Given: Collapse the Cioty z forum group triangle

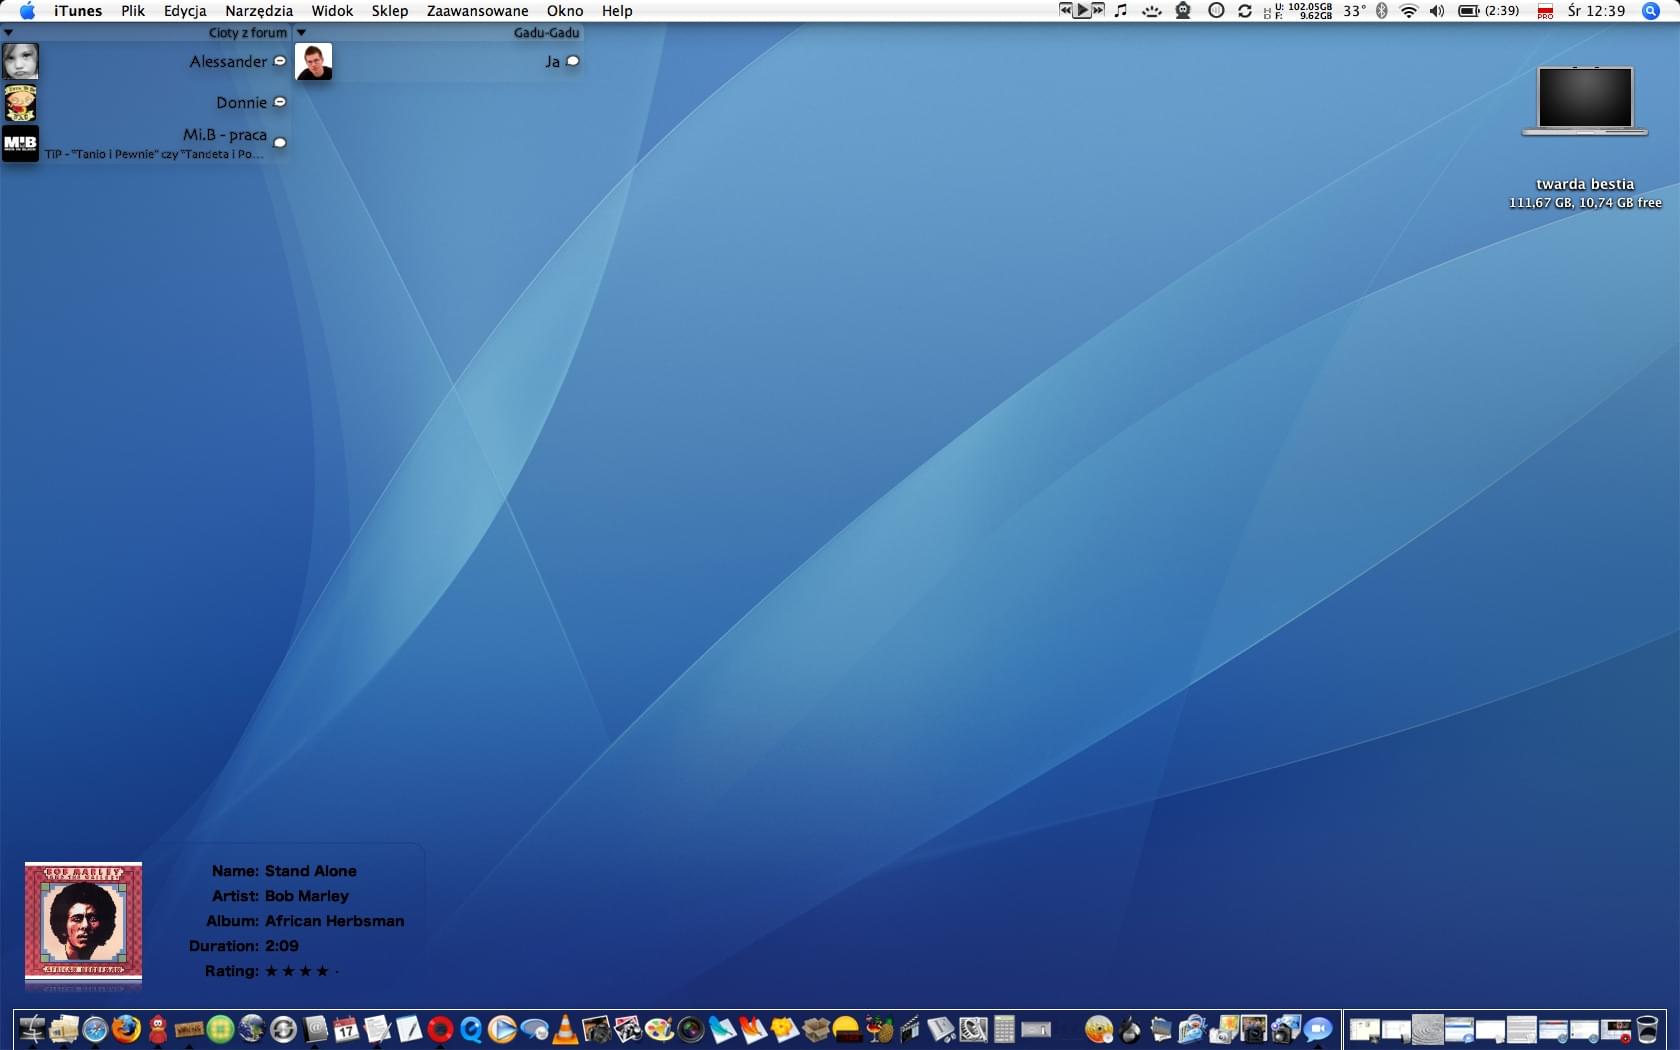Looking at the screenshot, I should (x=8, y=33).
